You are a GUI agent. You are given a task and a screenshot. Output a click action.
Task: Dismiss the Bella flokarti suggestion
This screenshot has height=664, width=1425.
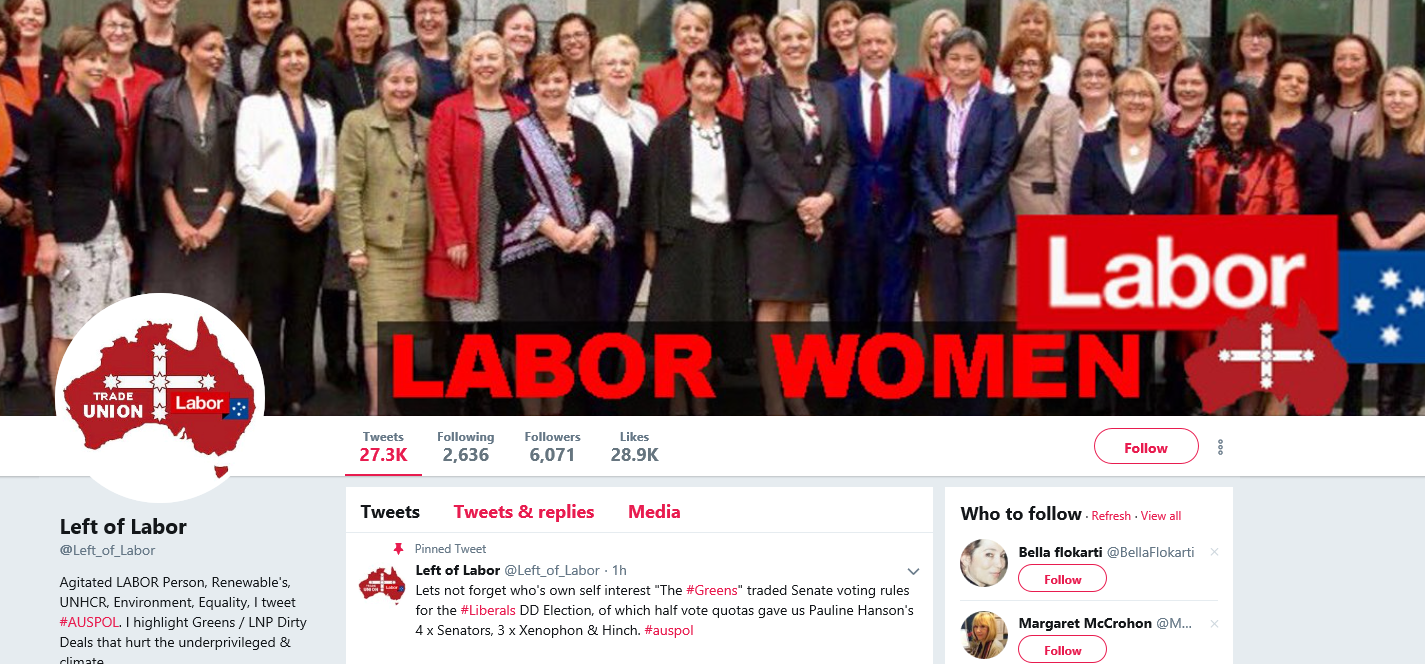click(1214, 552)
